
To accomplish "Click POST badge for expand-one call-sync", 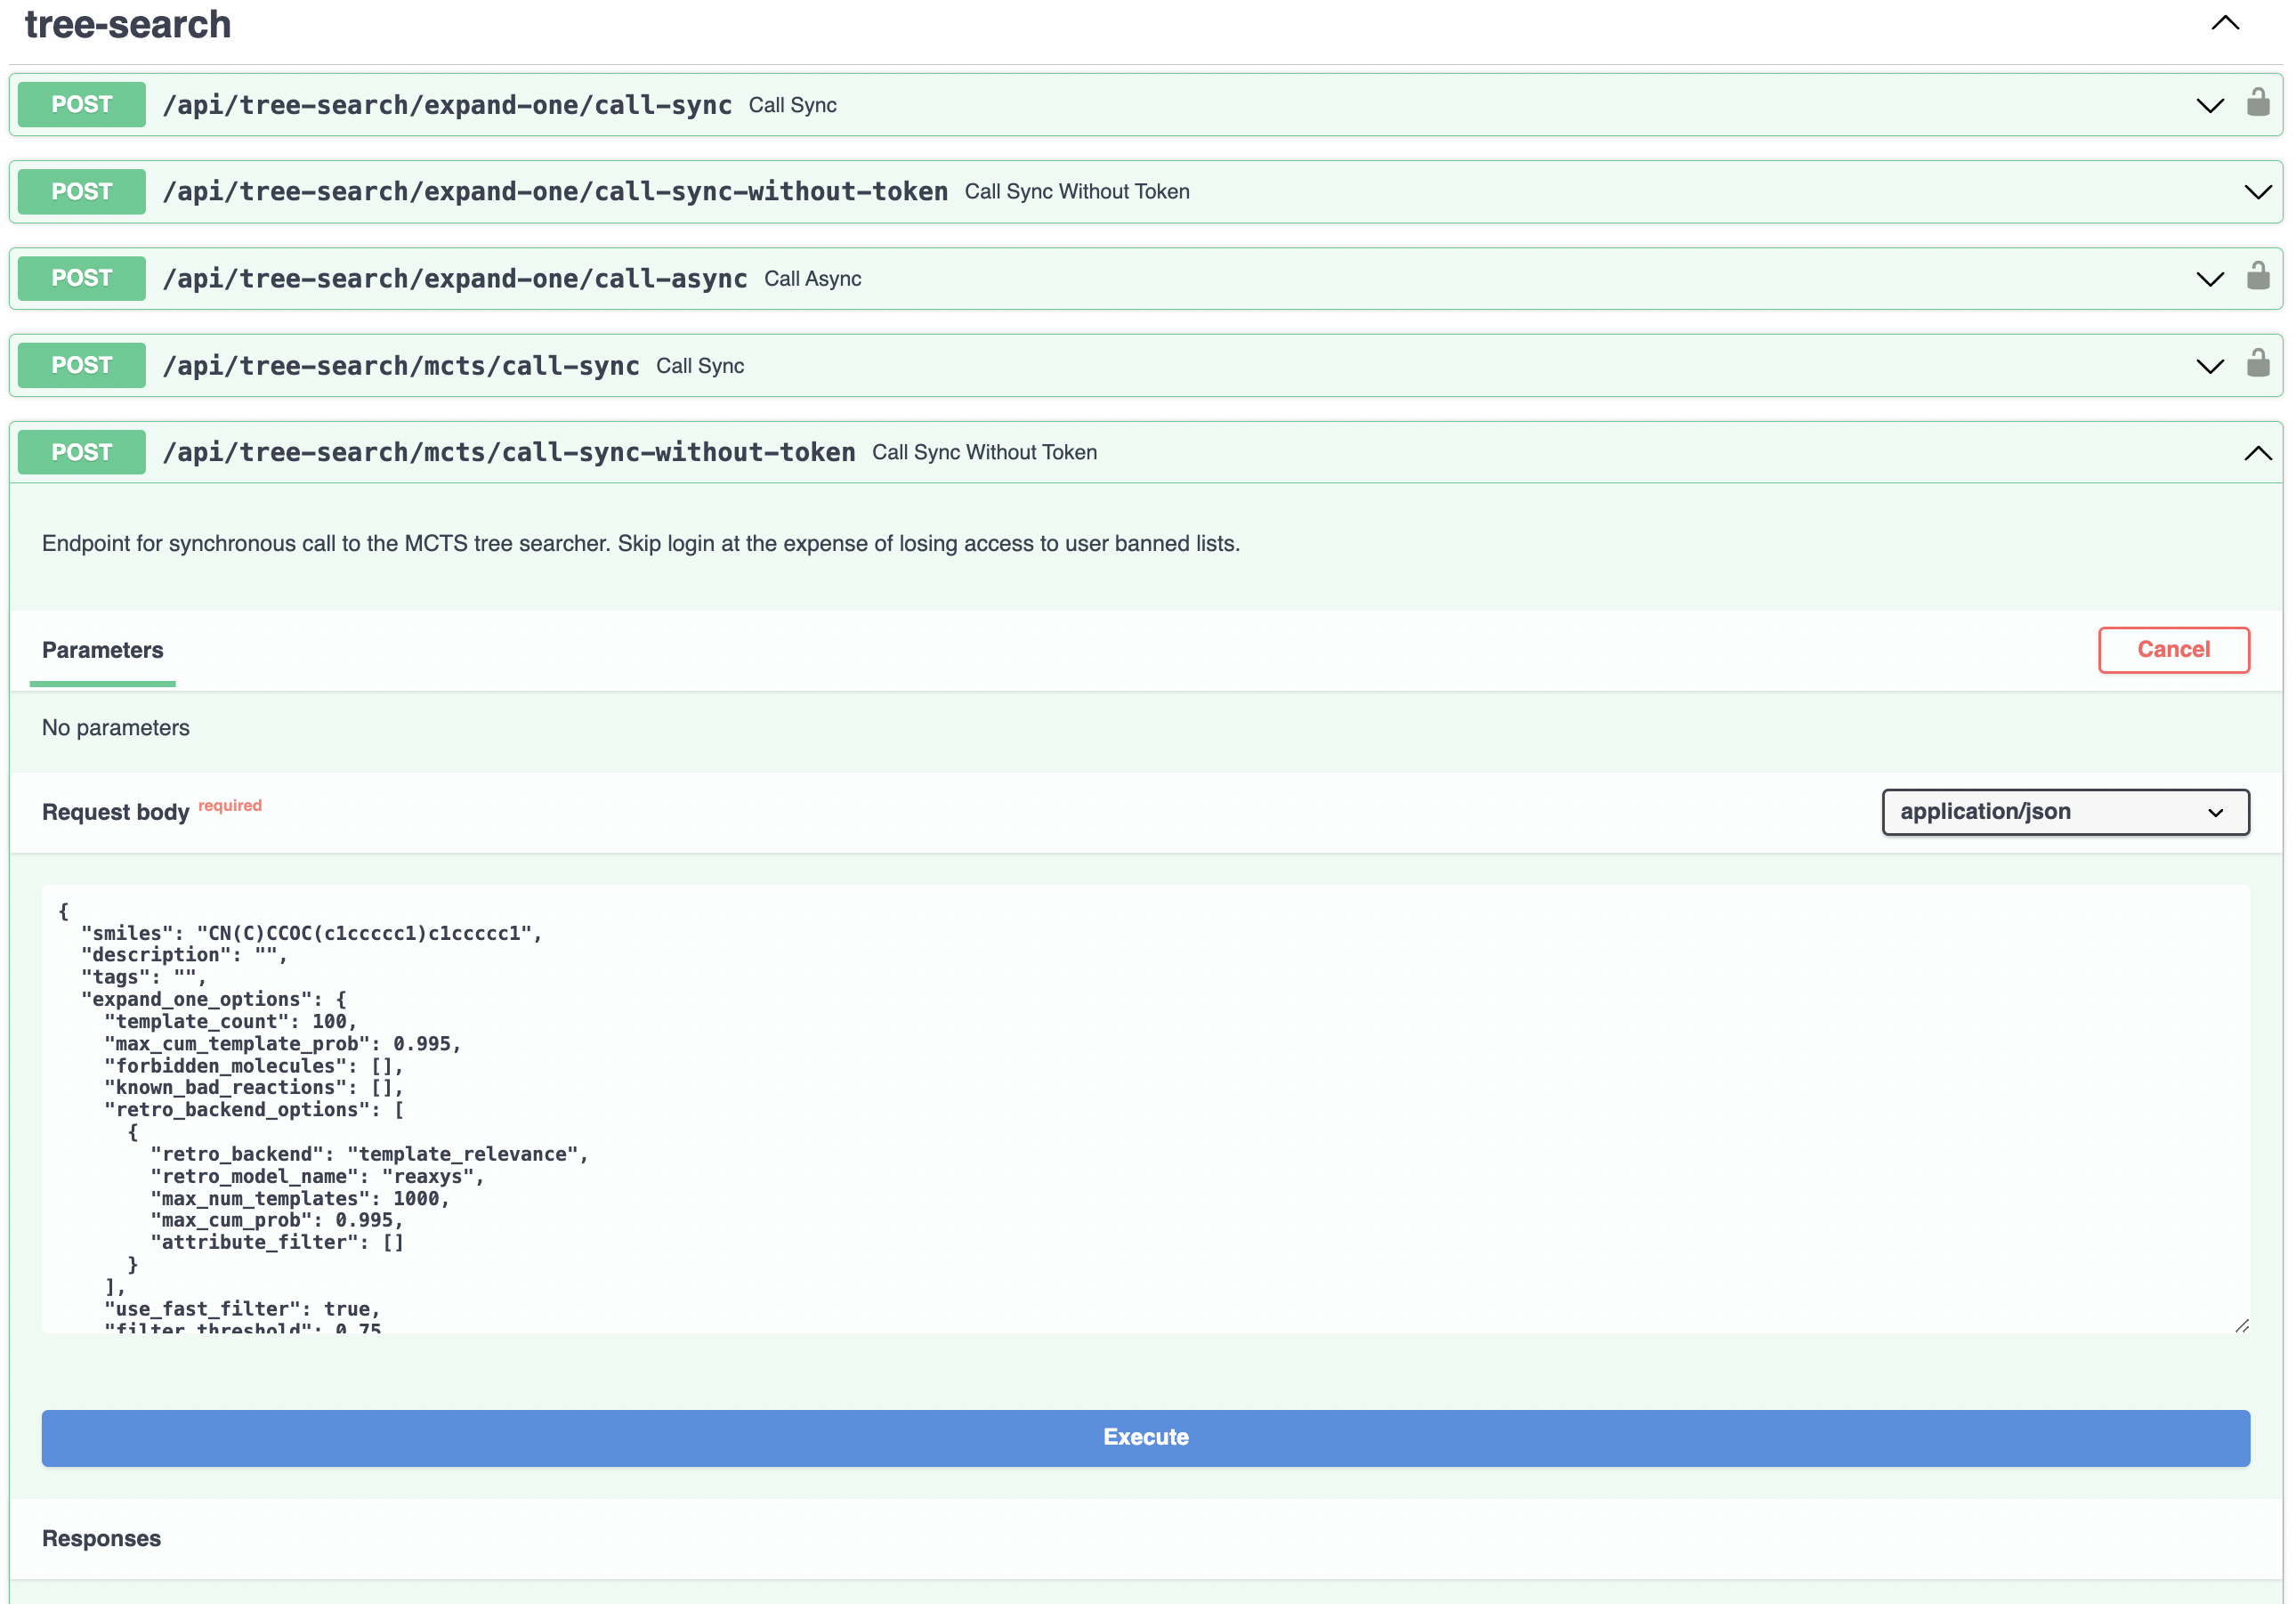I will coord(82,104).
